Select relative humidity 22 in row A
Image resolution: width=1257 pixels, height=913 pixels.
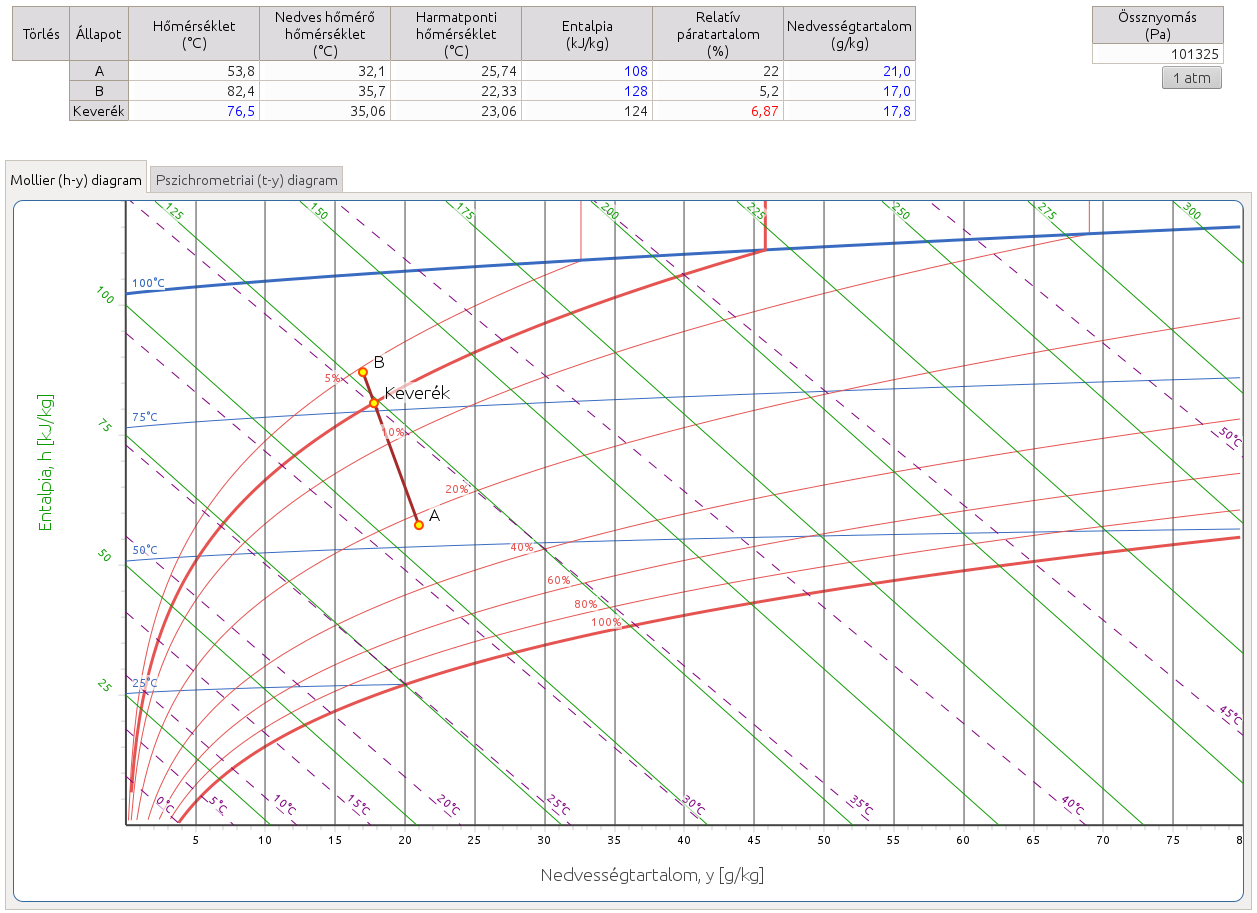point(718,71)
